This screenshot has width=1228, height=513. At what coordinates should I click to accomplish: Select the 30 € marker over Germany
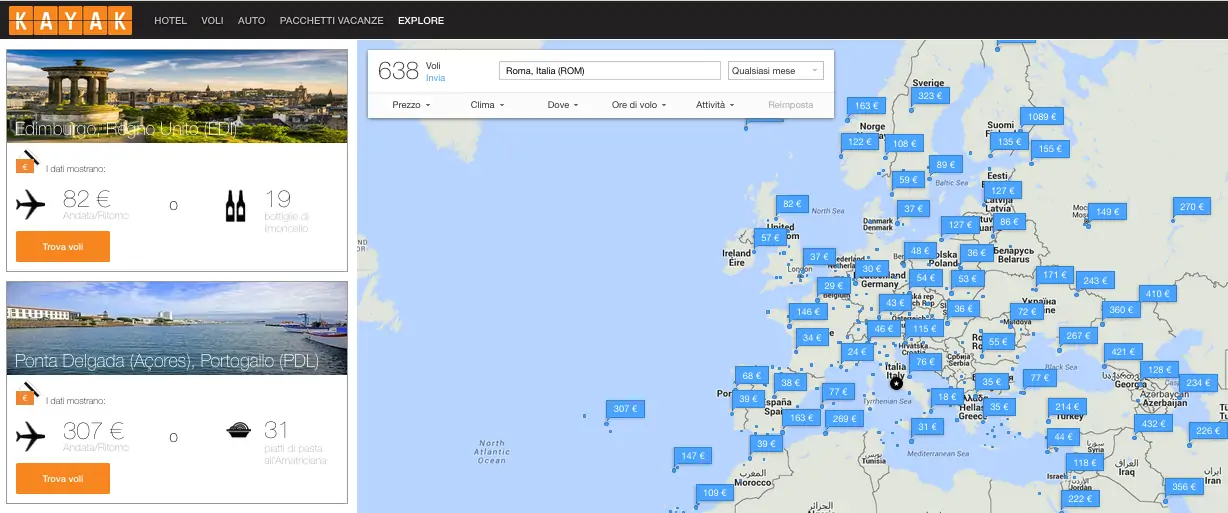tap(872, 269)
